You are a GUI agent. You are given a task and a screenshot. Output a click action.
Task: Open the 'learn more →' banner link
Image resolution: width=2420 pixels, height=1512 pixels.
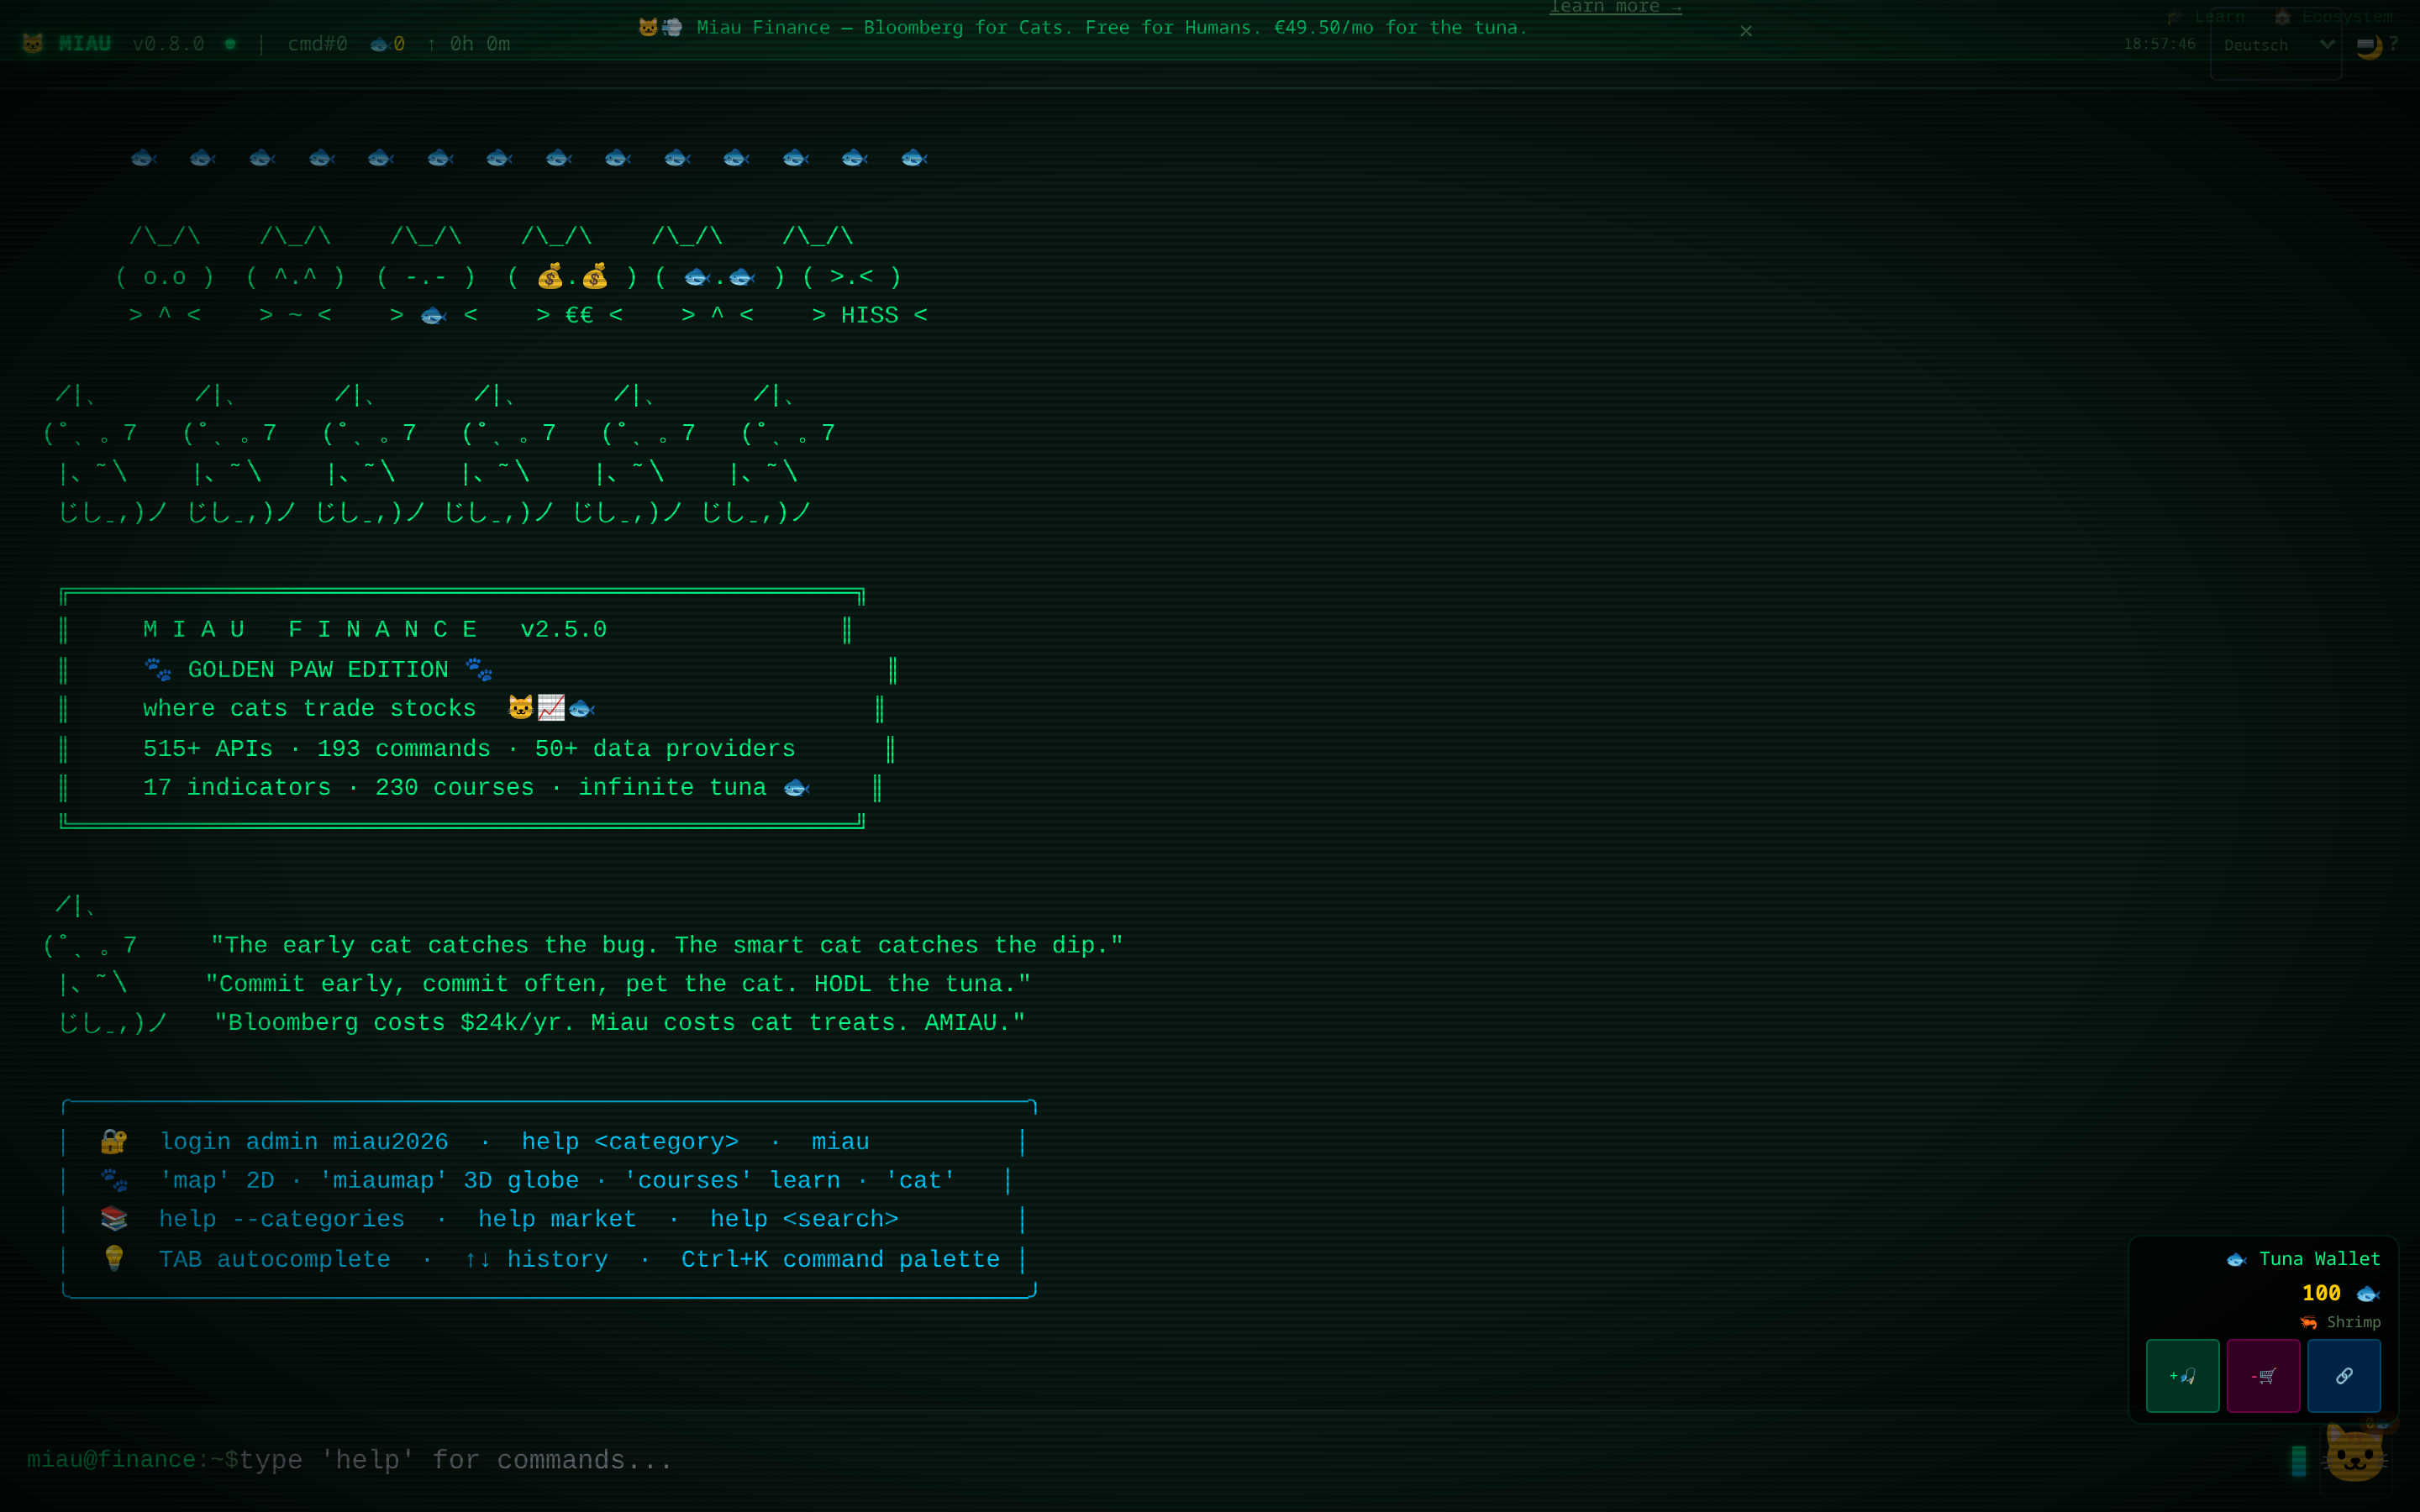pos(1615,8)
